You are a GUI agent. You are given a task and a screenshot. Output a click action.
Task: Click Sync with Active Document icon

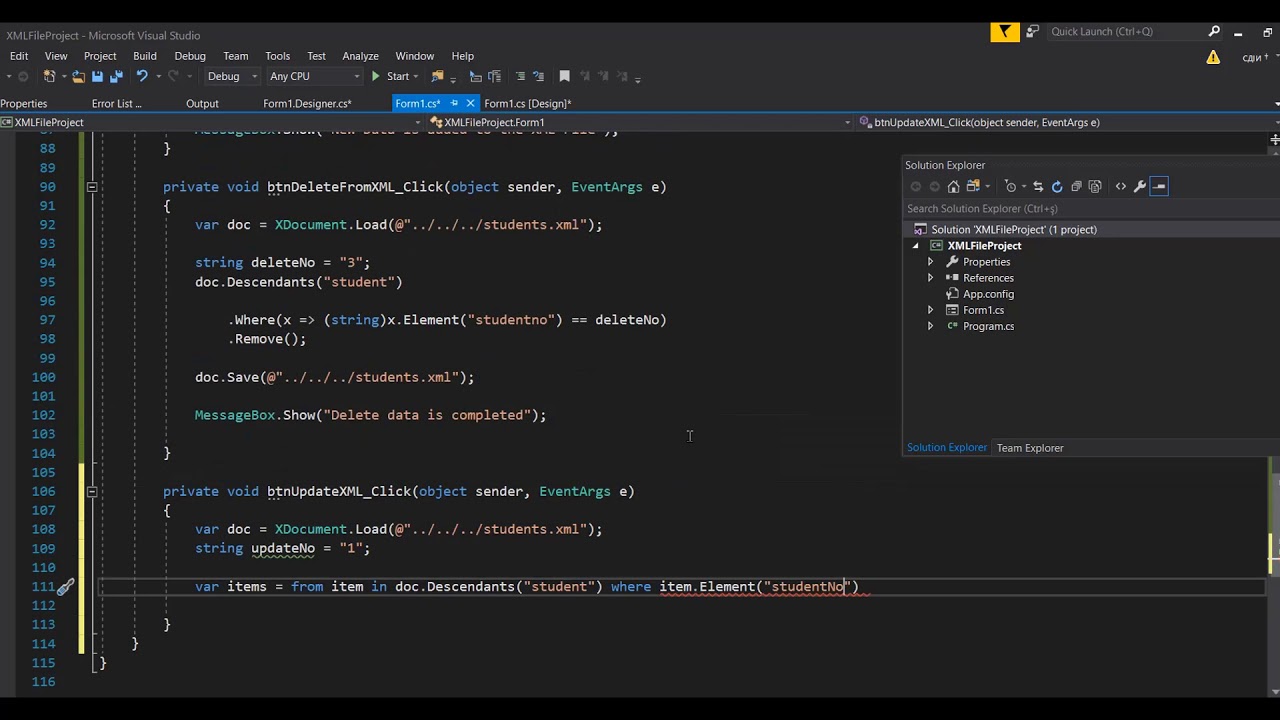tap(1038, 186)
